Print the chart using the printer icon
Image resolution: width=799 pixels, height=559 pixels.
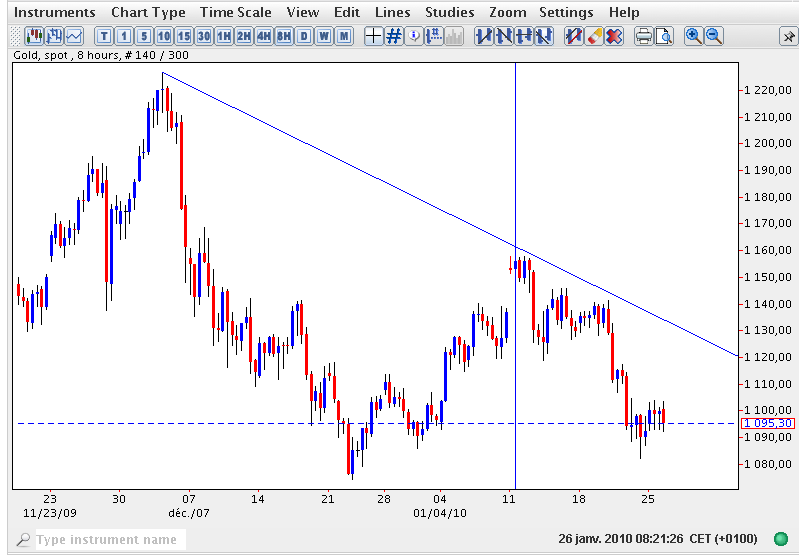(645, 36)
